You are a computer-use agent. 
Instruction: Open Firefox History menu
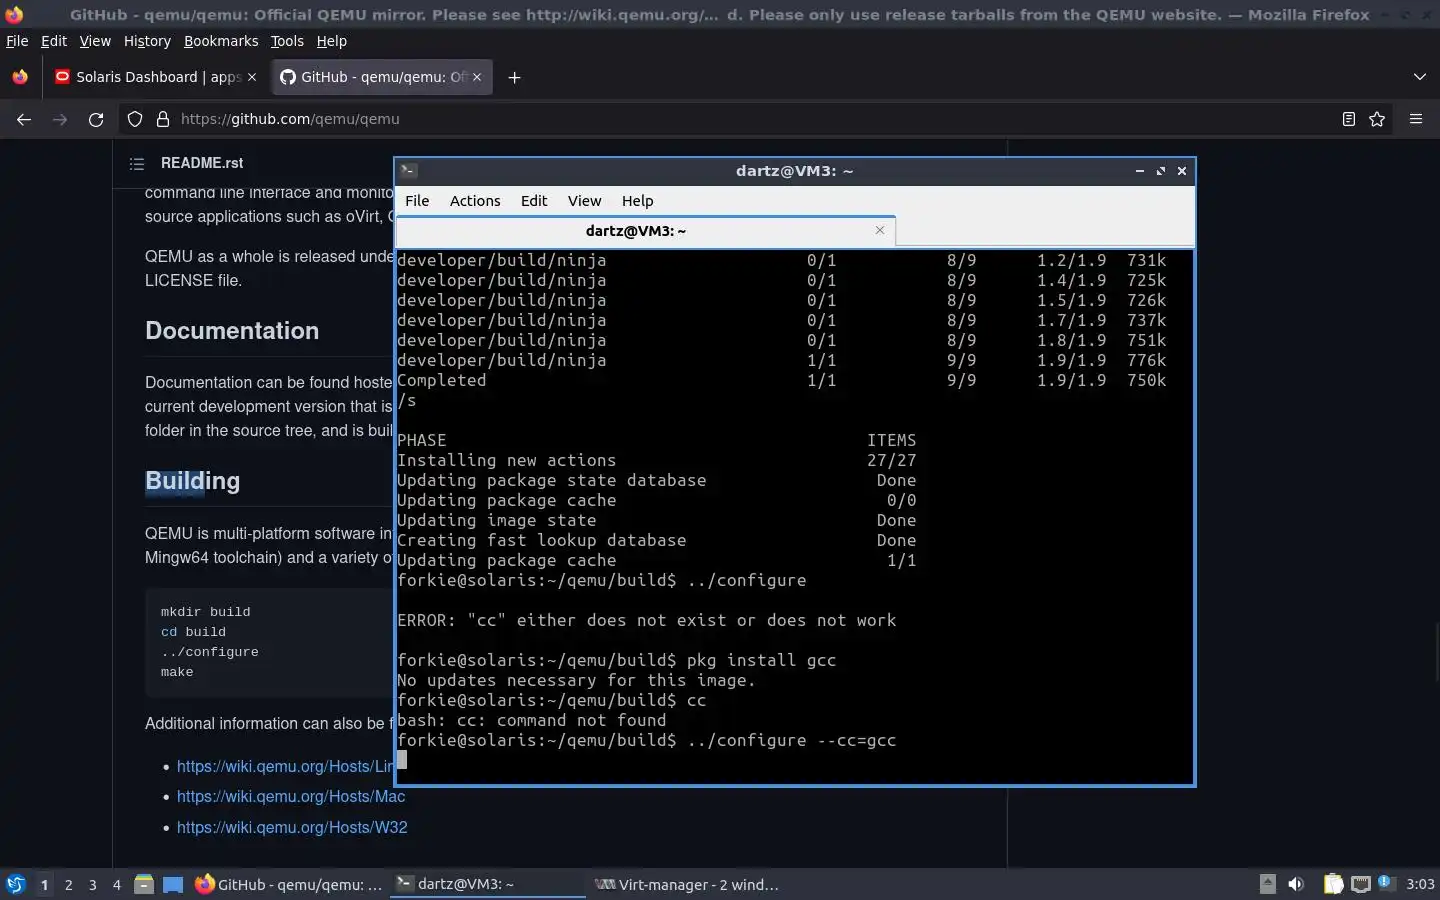[x=147, y=41]
